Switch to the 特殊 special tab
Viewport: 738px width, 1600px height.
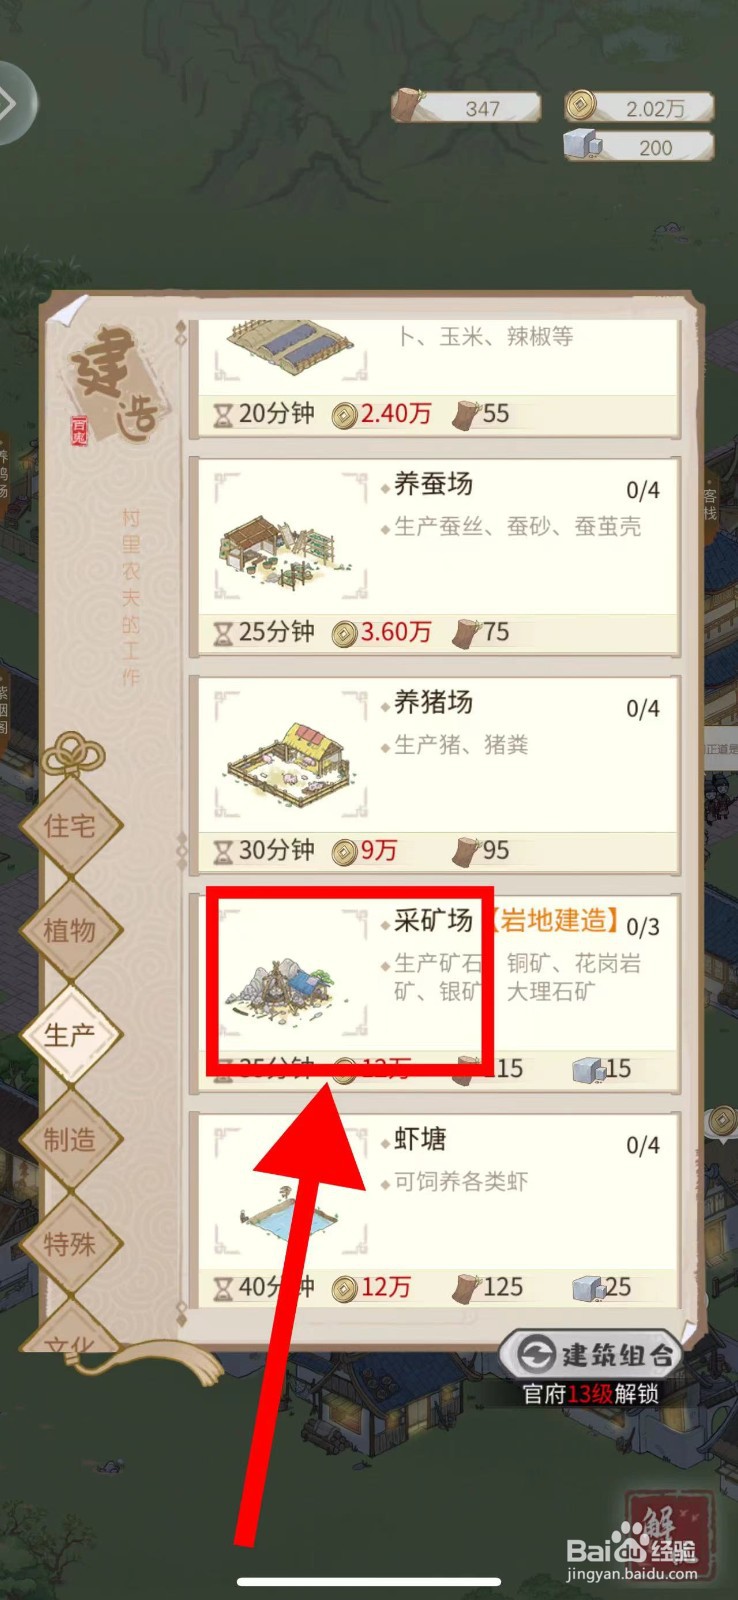click(70, 1244)
